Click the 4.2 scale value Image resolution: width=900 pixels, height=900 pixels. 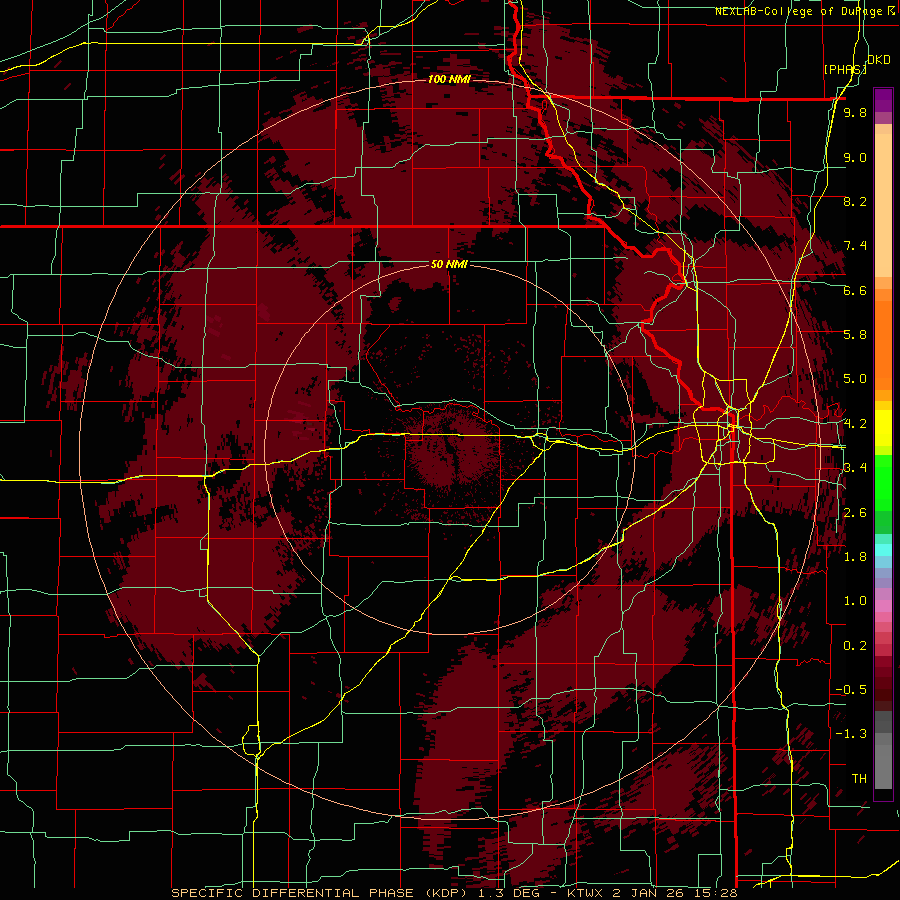click(x=855, y=424)
